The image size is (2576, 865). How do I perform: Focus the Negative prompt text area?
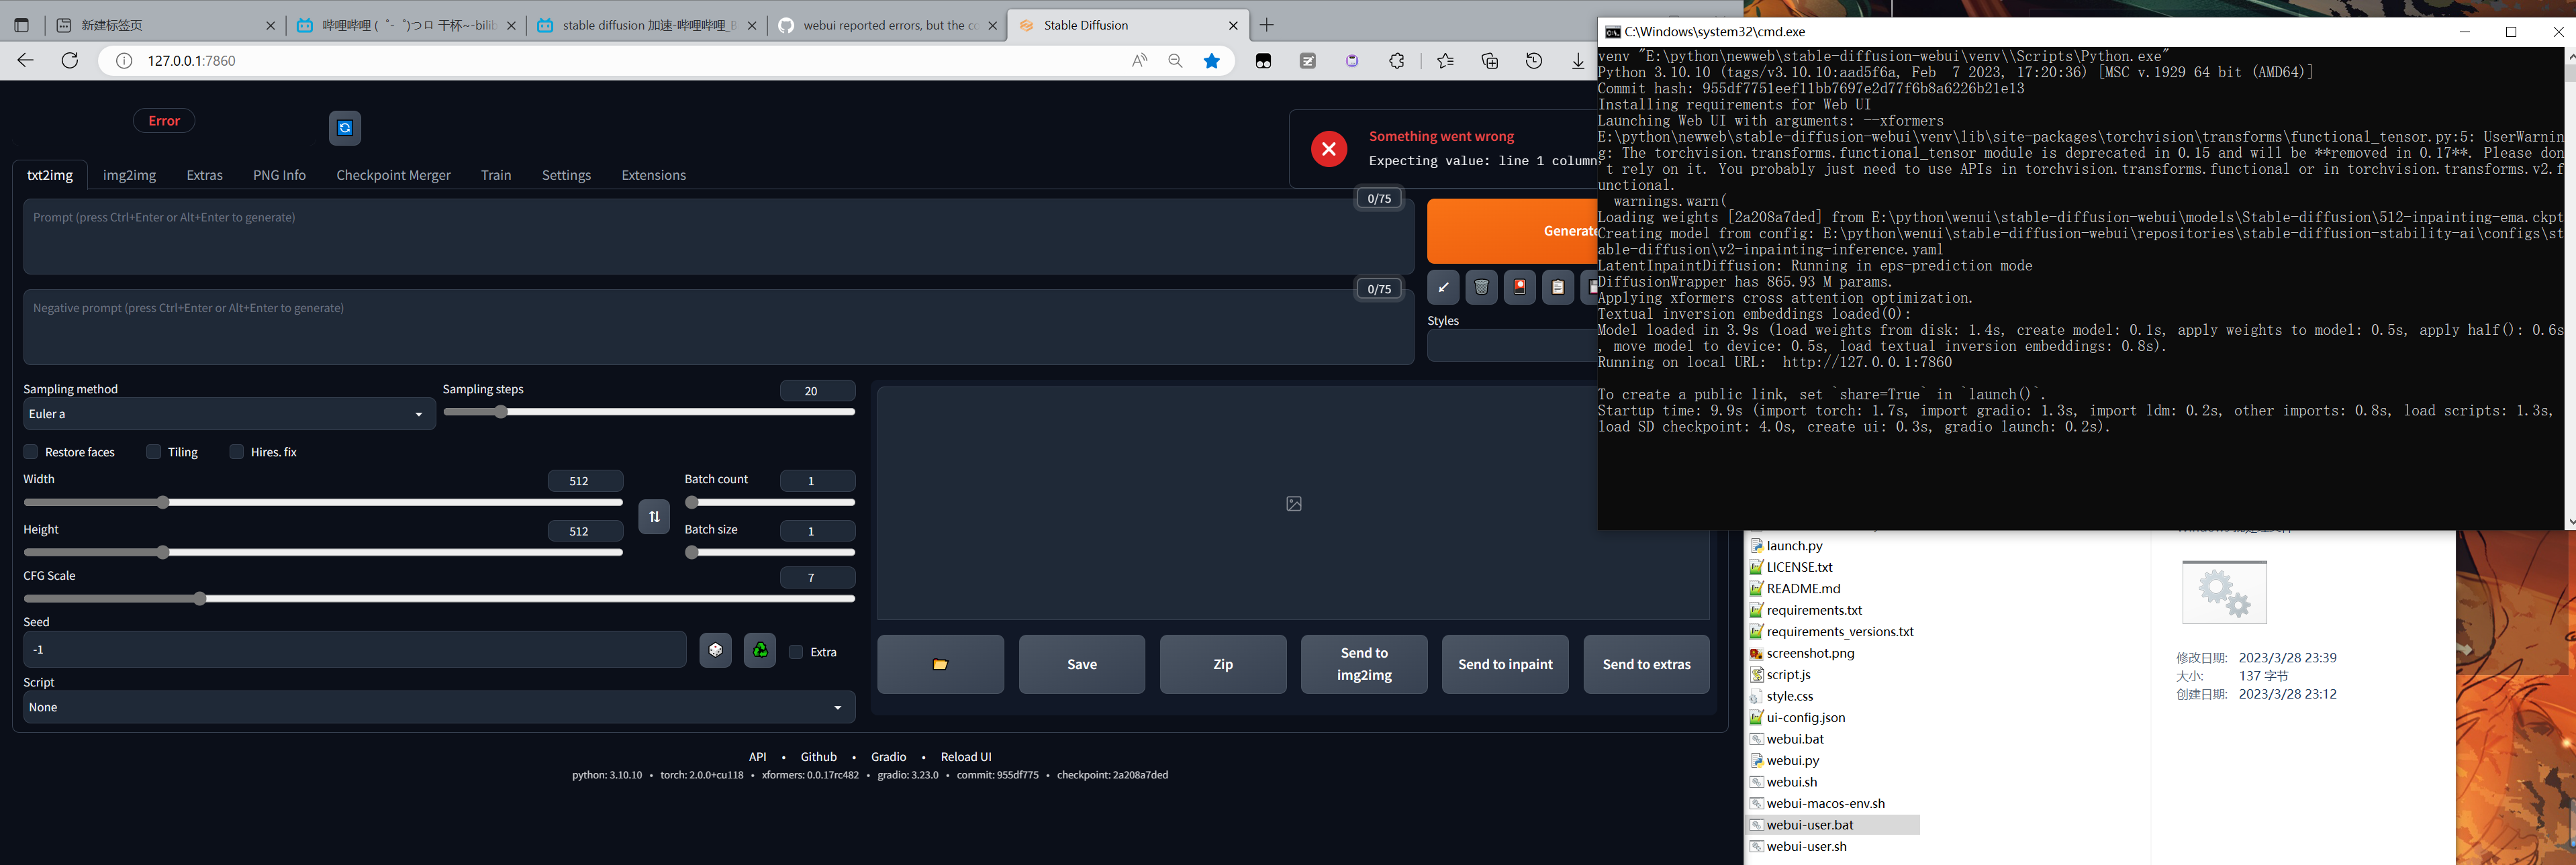tap(718, 327)
